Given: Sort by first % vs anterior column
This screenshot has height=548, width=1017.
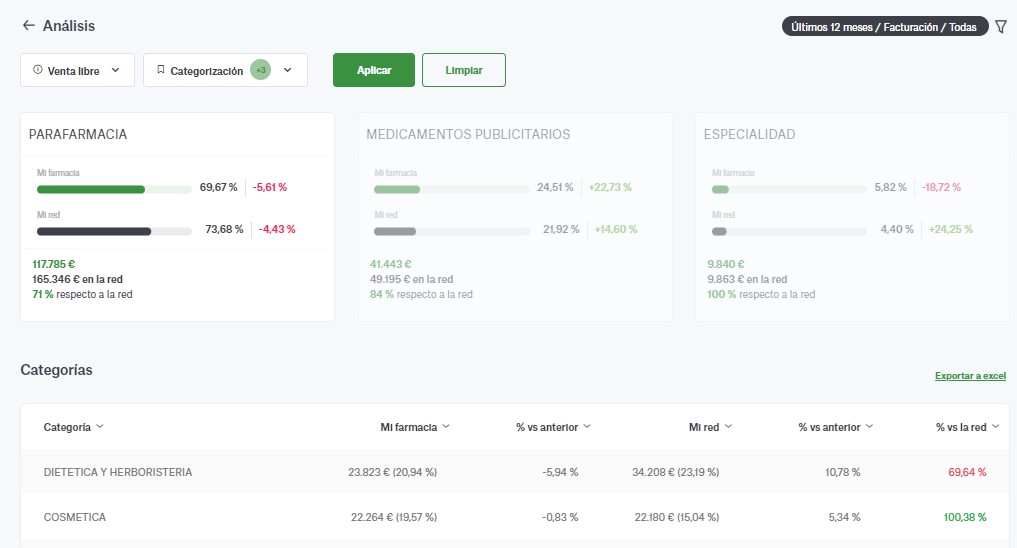Looking at the screenshot, I should [x=553, y=427].
